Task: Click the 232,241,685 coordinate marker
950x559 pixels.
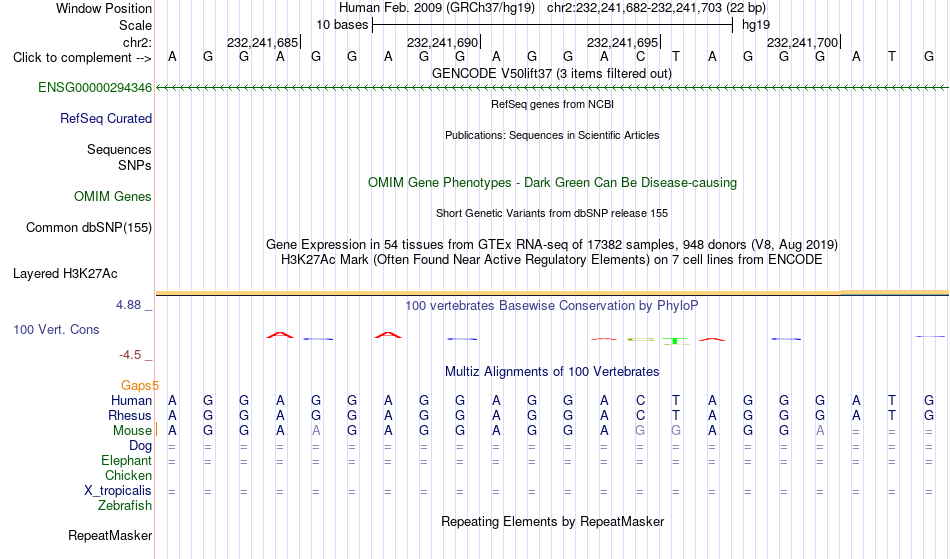Action: pos(263,42)
